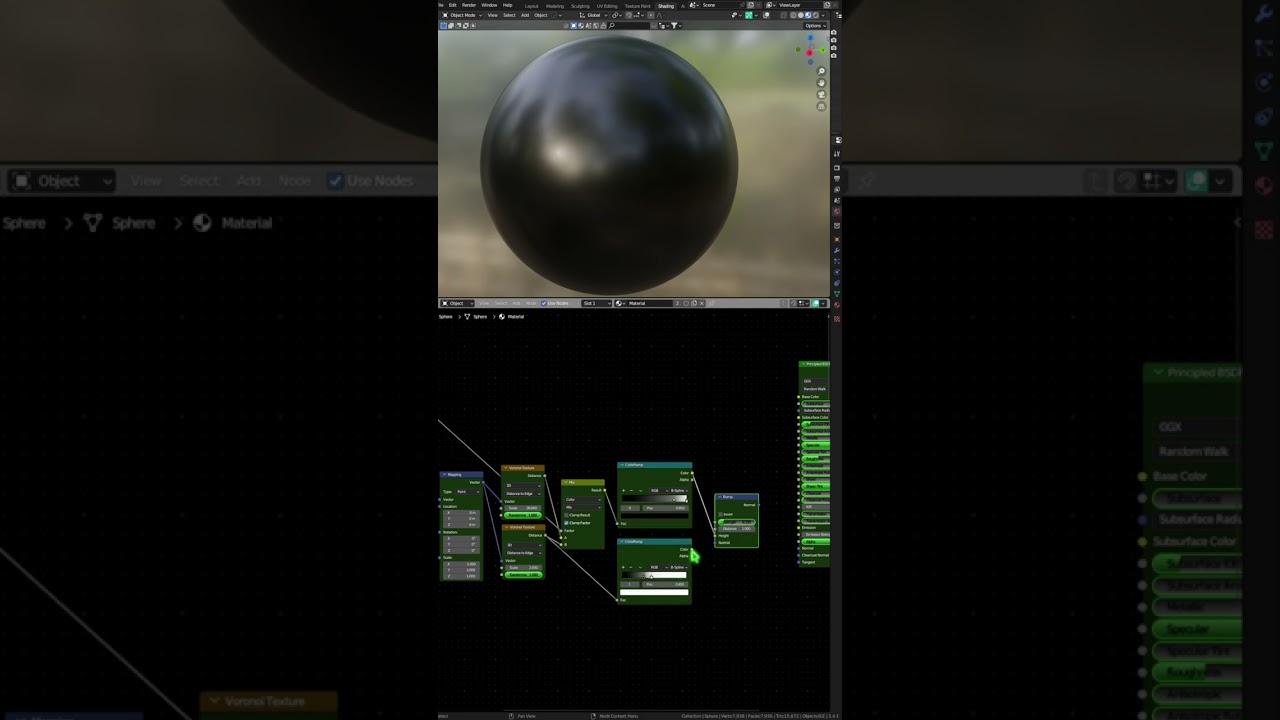Switch viewport to wireframe shading
This screenshot has width=1280, height=720.
pyautogui.click(x=793, y=15)
